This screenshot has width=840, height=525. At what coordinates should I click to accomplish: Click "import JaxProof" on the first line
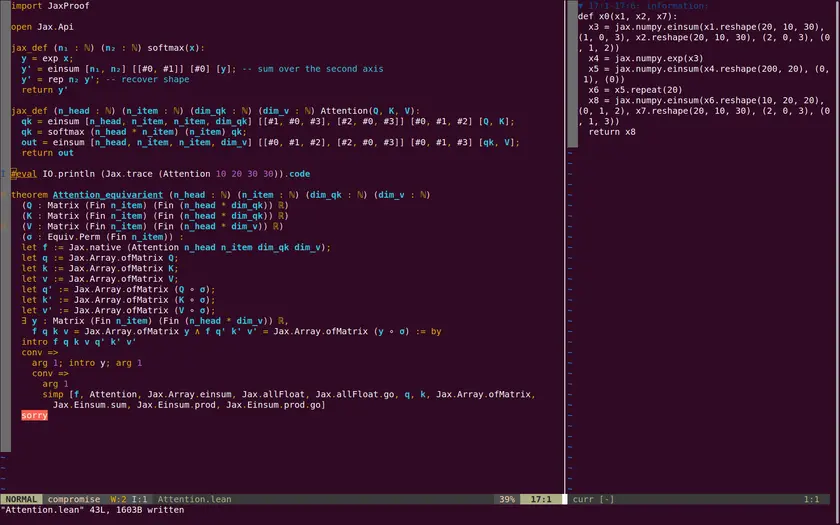coord(49,5)
